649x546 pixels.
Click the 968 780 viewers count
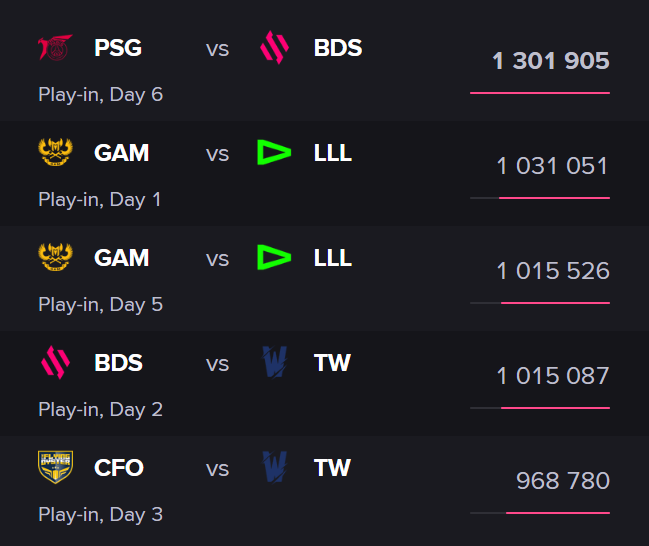coord(563,481)
